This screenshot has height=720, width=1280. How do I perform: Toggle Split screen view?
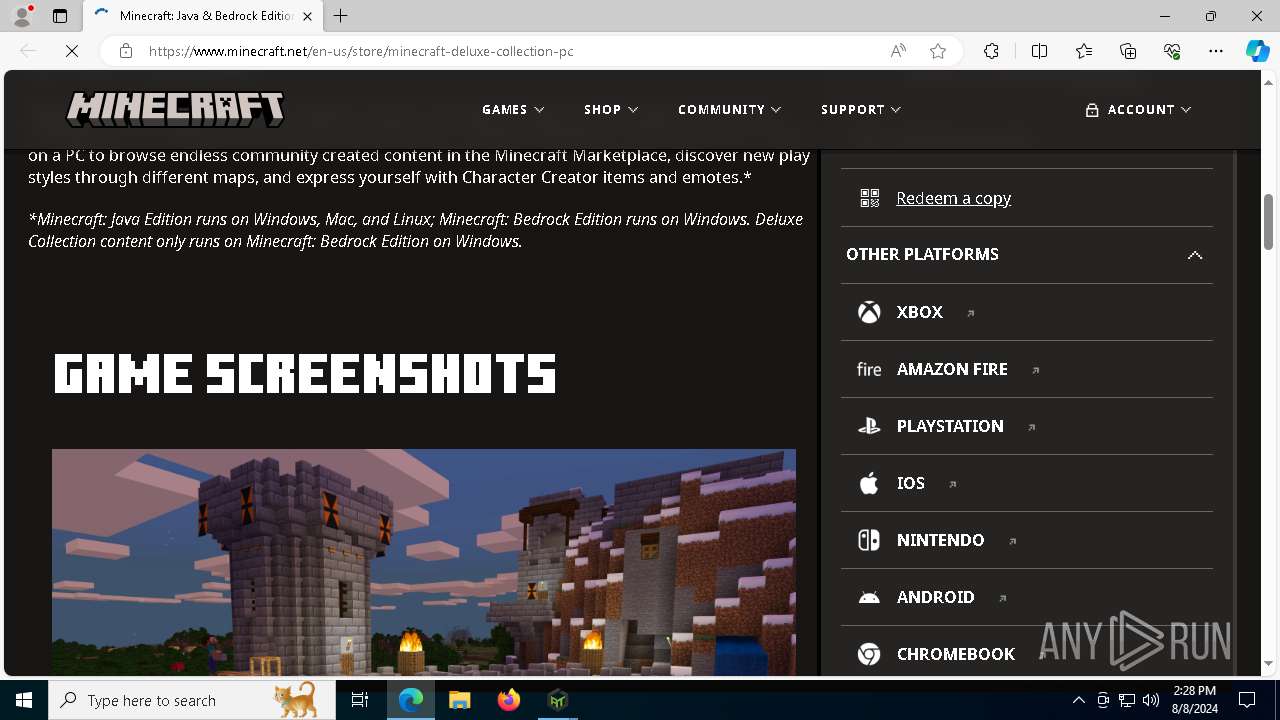pos(1039,51)
